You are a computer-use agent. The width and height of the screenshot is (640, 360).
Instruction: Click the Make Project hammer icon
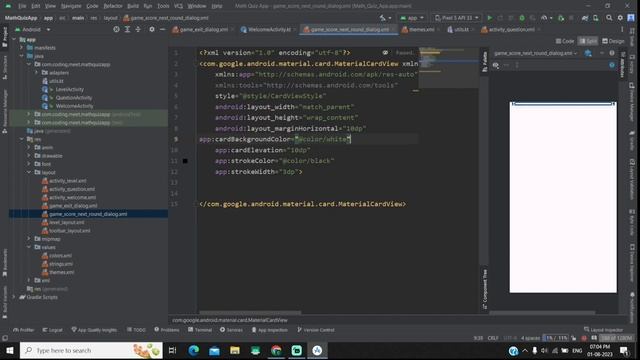[382, 18]
